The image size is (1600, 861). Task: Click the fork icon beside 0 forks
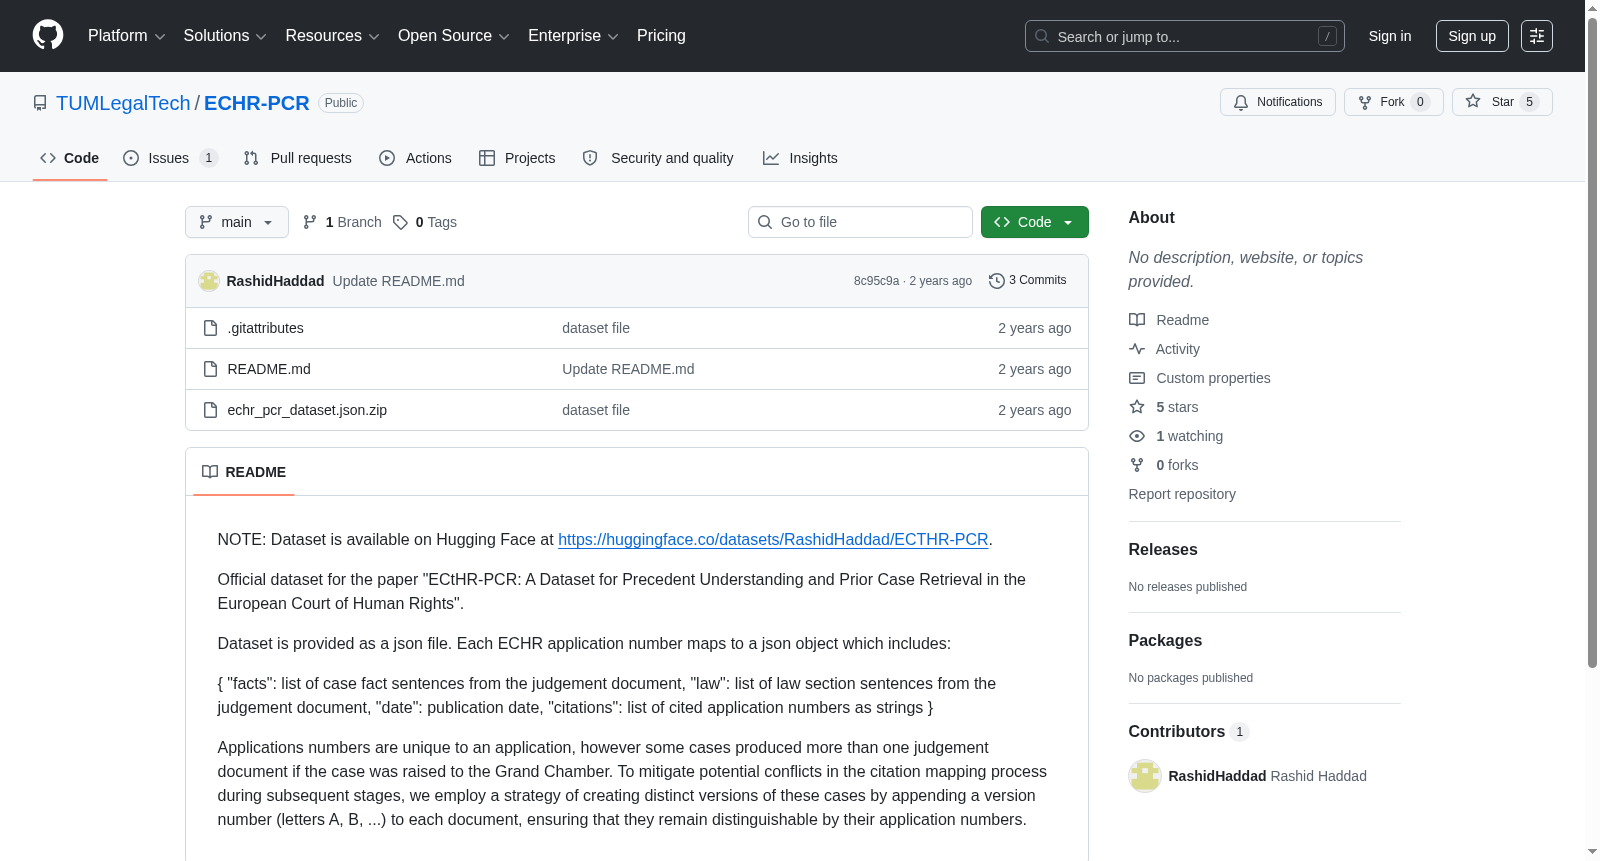[x=1137, y=465]
